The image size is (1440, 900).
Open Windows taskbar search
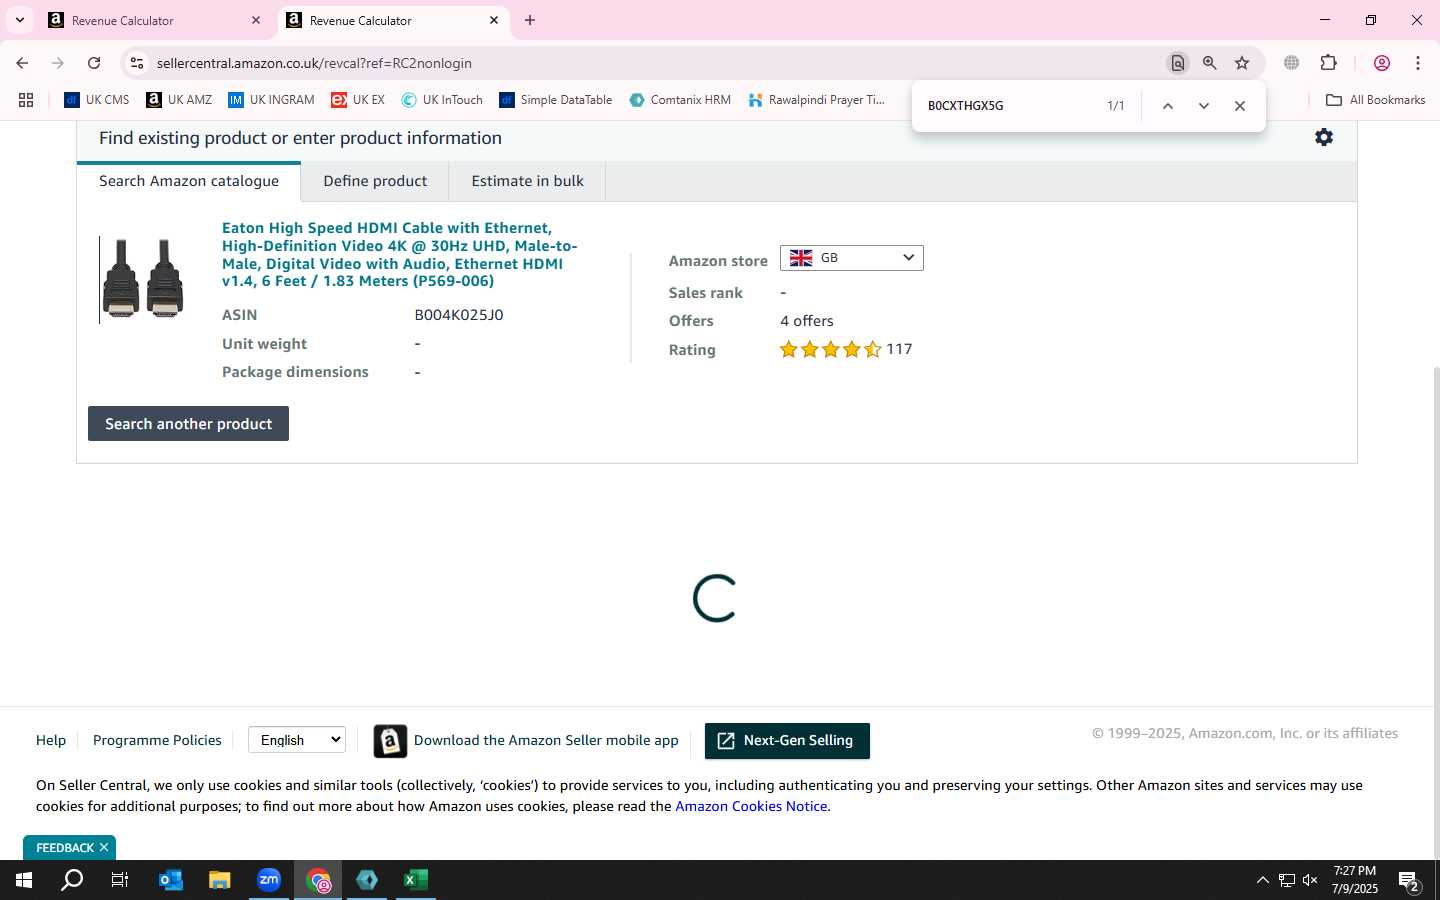point(72,880)
